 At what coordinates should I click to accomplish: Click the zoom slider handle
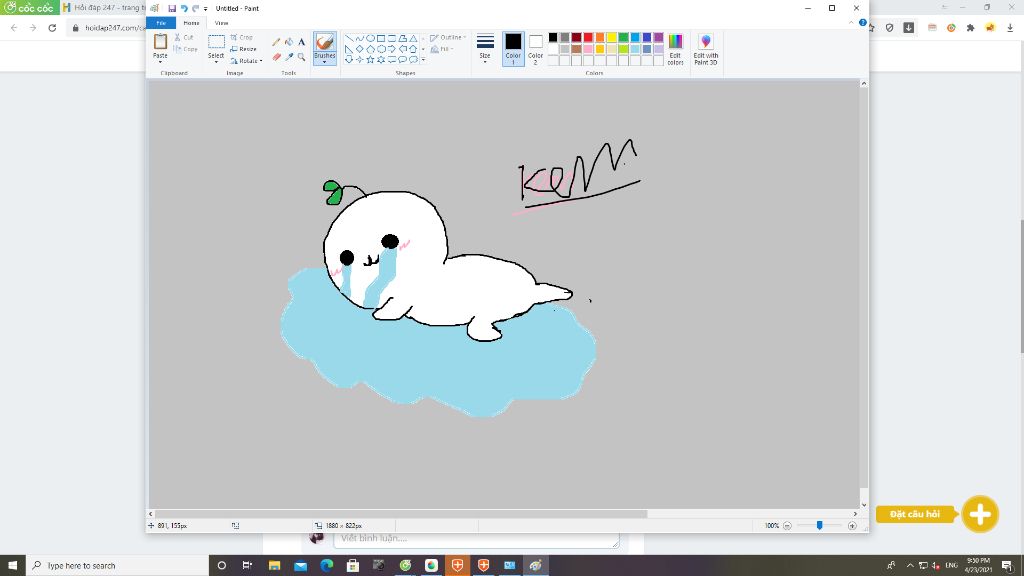[x=820, y=526]
